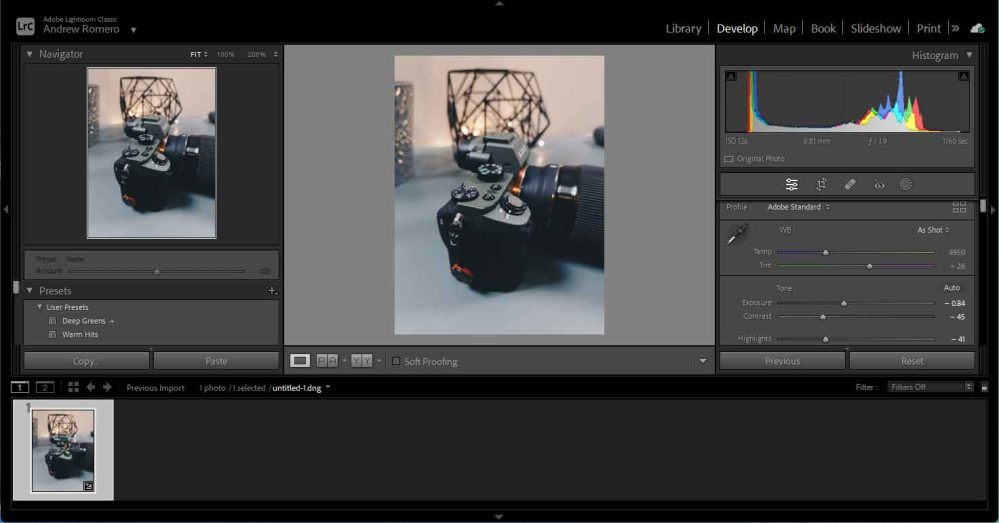This screenshot has height=523, width=999.
Task: Open the Filters Off dropdown
Action: coord(928,387)
